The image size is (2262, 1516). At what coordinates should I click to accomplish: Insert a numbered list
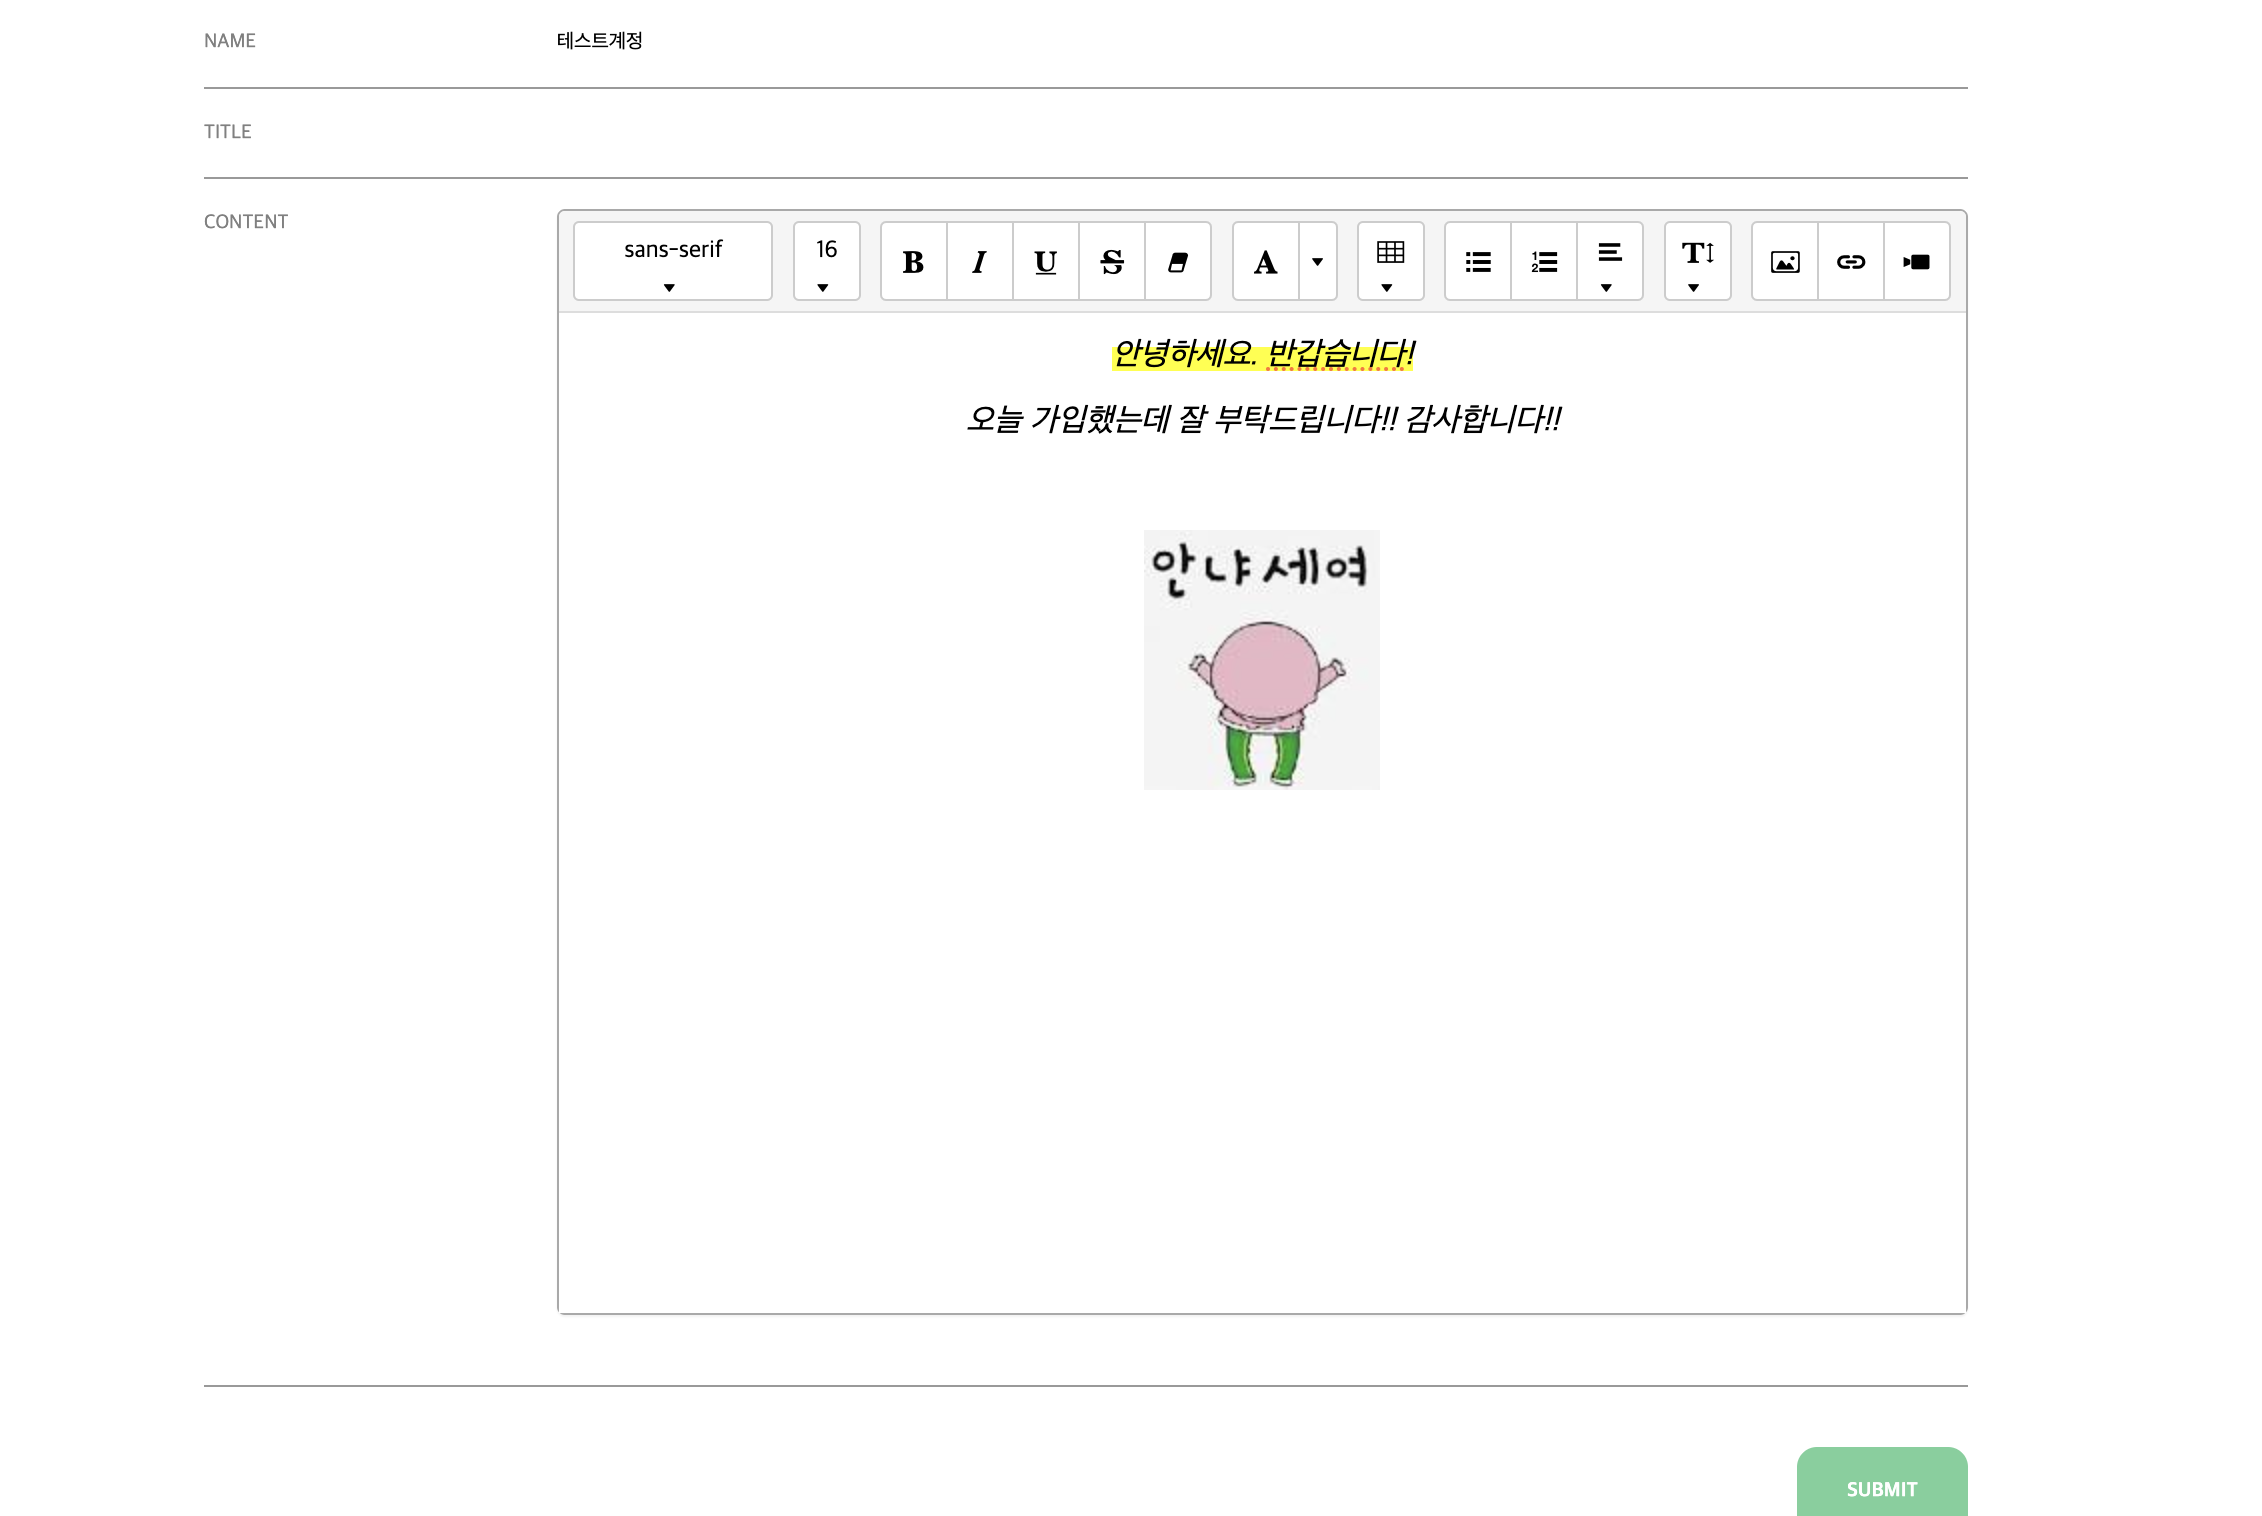pos(1543,261)
